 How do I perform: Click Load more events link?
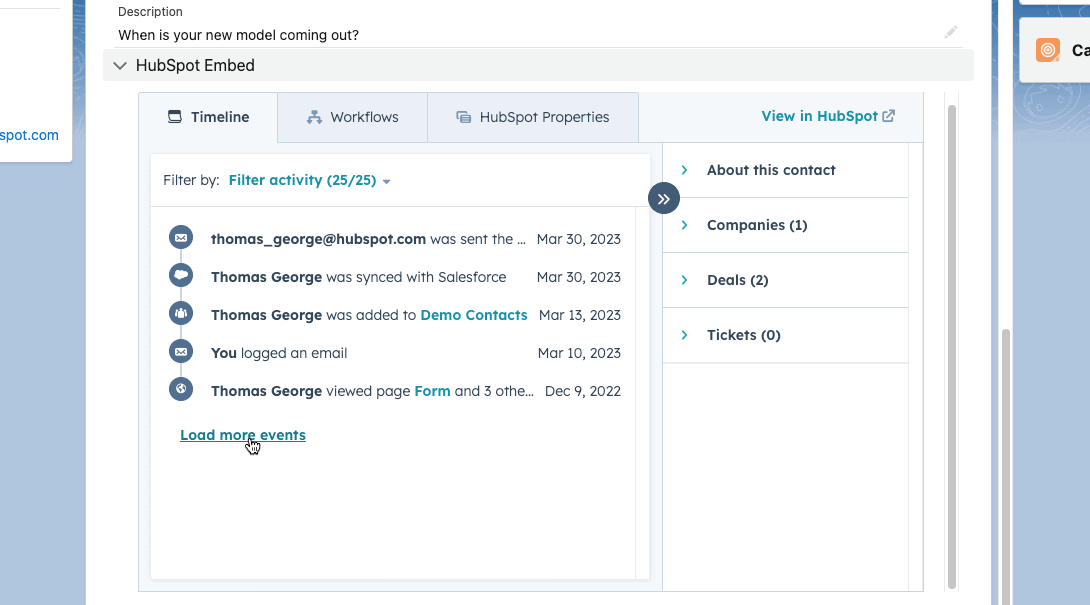(x=243, y=435)
